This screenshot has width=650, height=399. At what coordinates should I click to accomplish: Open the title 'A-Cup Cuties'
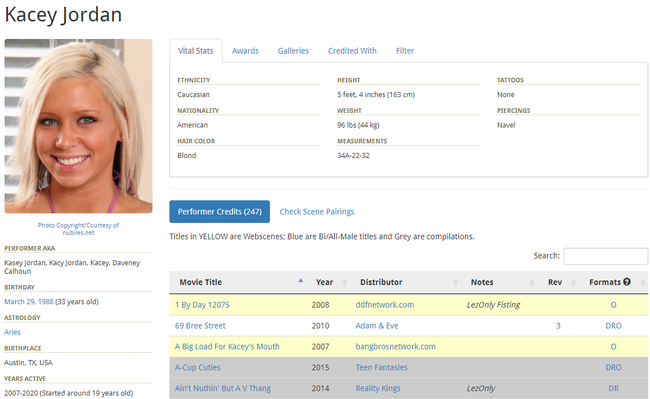tap(198, 368)
